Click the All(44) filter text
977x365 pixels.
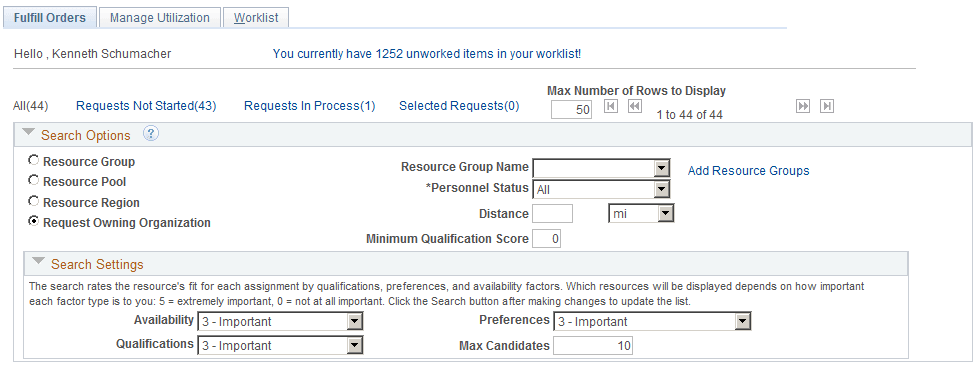pos(31,106)
